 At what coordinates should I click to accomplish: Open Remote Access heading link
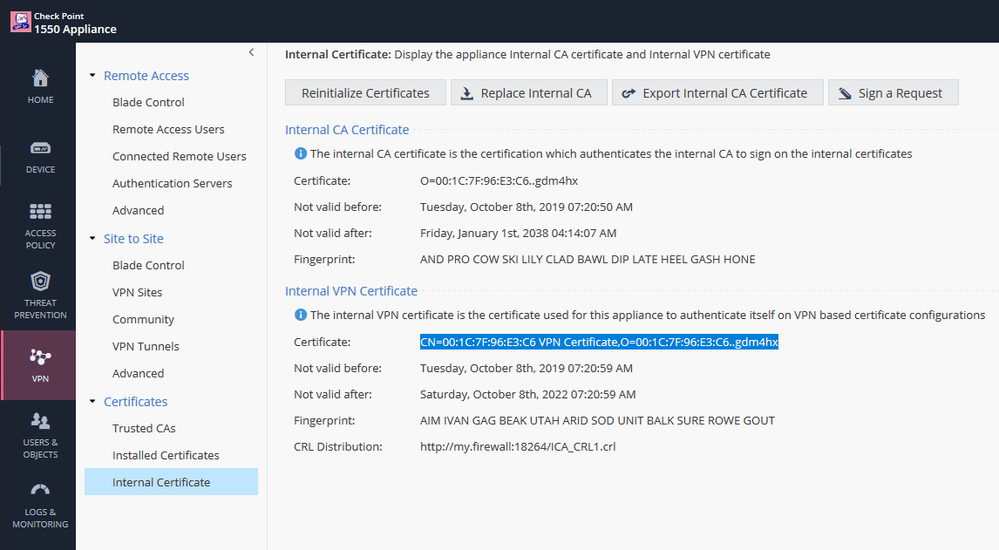[x=146, y=75]
